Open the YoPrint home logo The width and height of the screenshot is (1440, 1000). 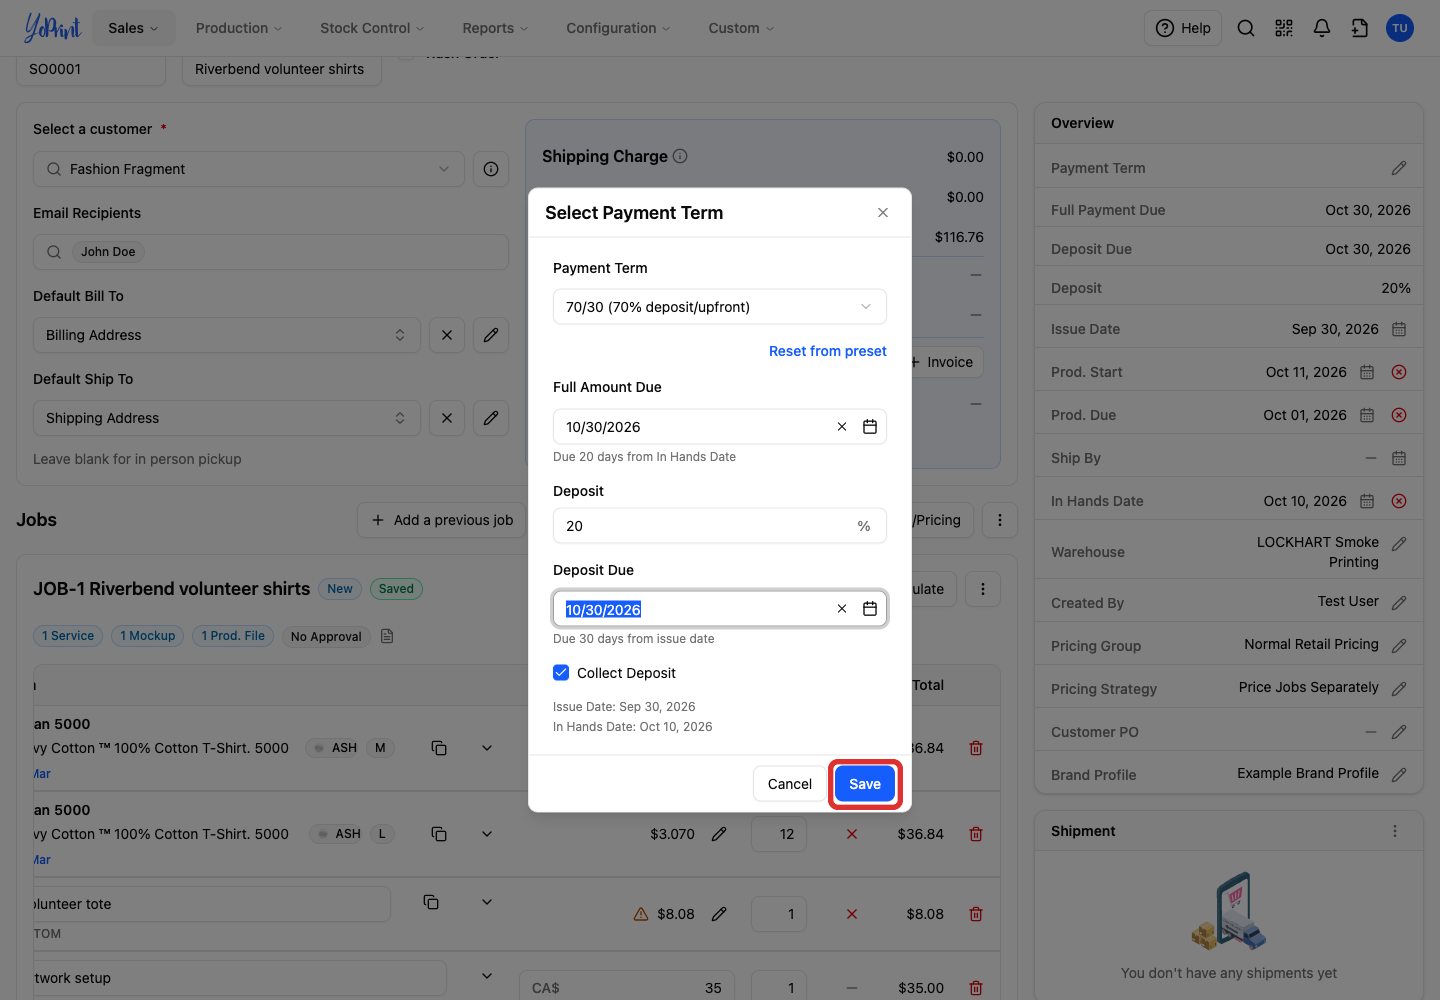(x=52, y=28)
